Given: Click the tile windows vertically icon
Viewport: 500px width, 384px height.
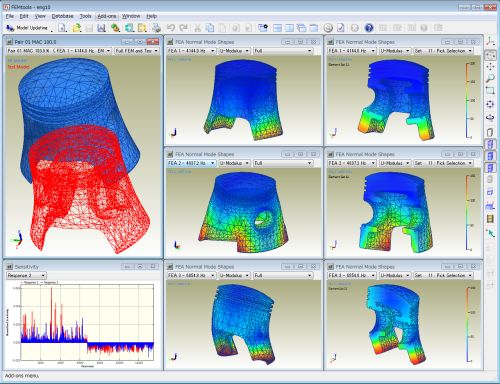Looking at the screenshot, I should coord(290,28).
